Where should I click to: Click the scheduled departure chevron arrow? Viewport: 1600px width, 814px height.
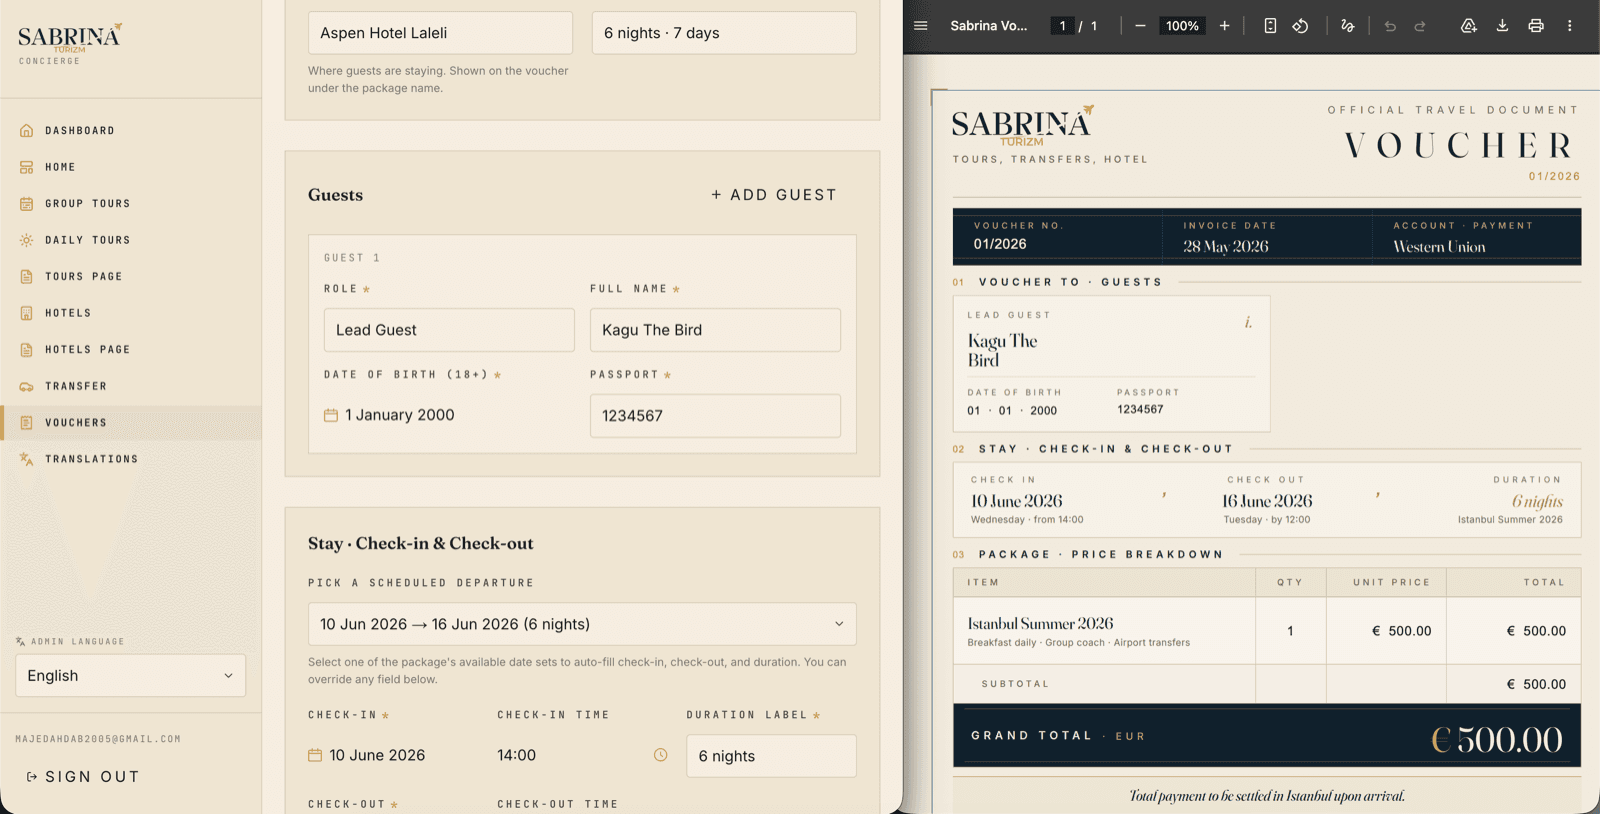839,624
